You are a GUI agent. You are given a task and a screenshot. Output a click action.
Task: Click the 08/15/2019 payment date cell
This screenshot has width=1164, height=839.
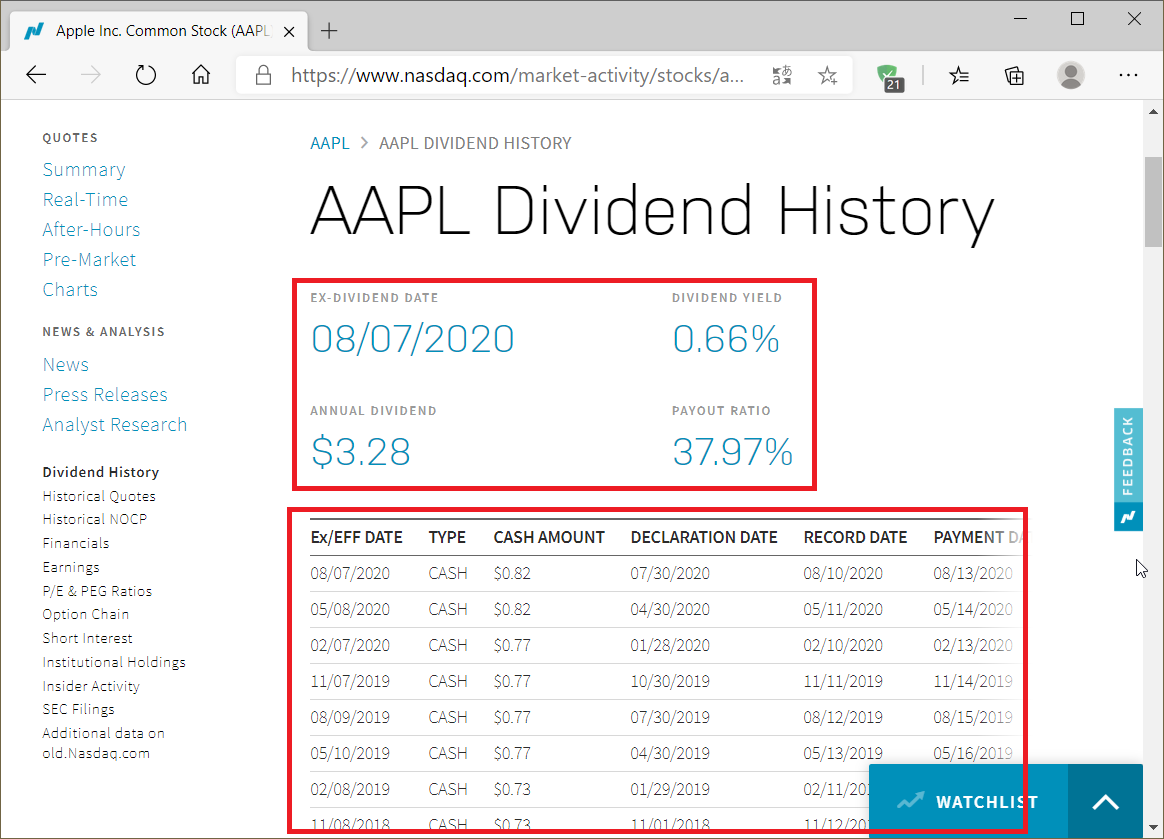coord(973,717)
